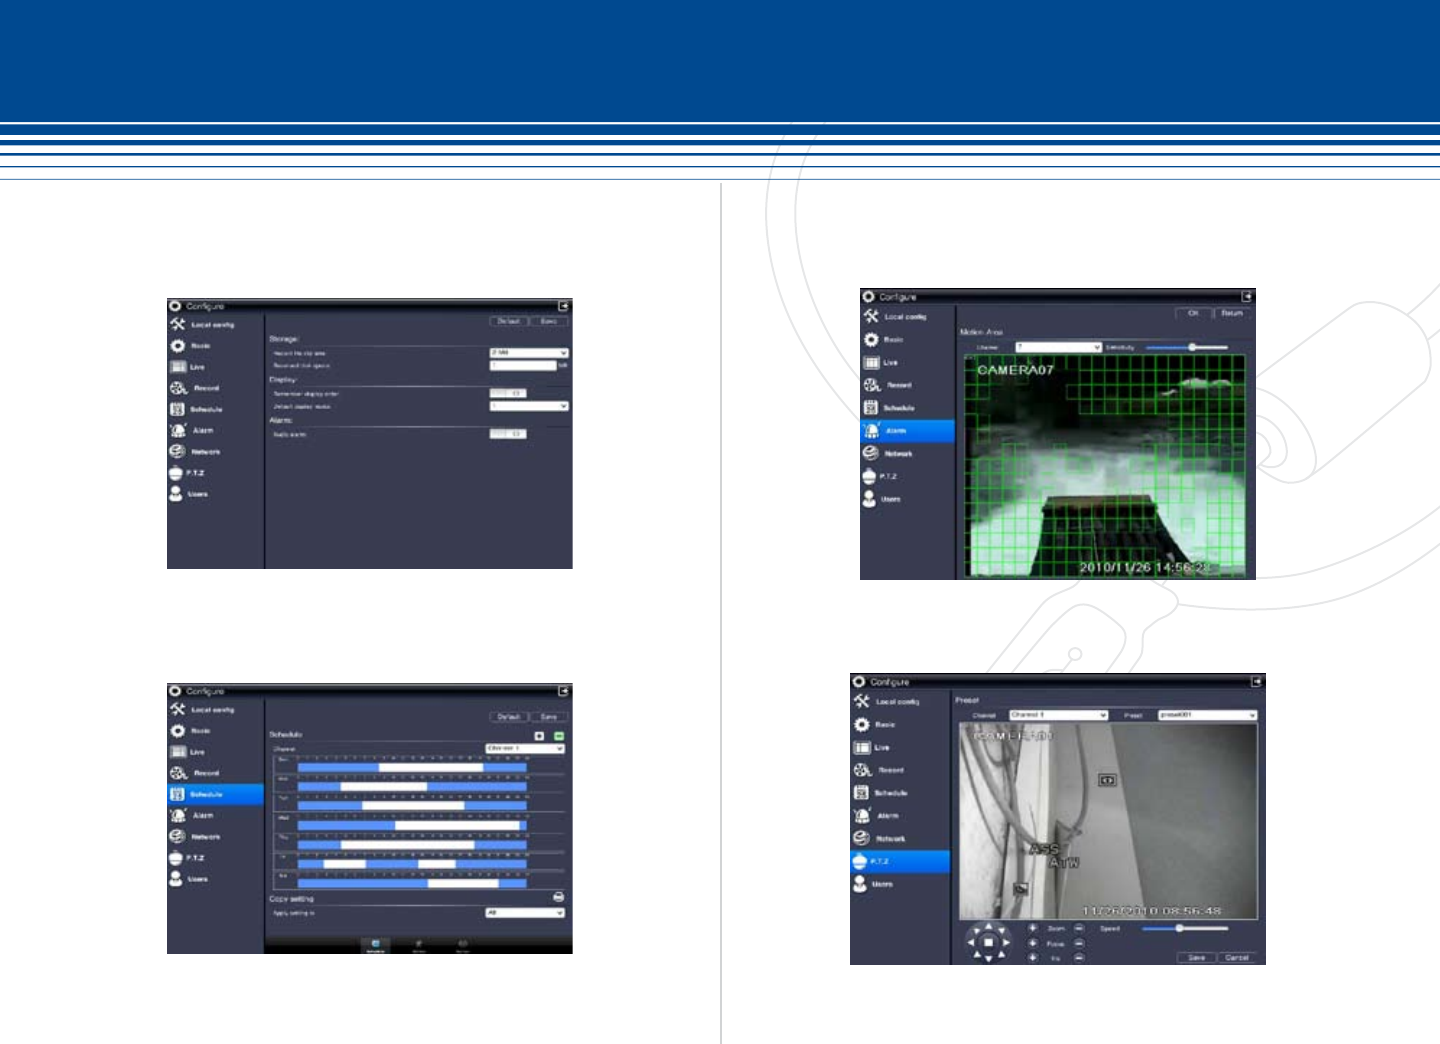Click Save button in the Schedule window
The width and height of the screenshot is (1440, 1044).
549,717
